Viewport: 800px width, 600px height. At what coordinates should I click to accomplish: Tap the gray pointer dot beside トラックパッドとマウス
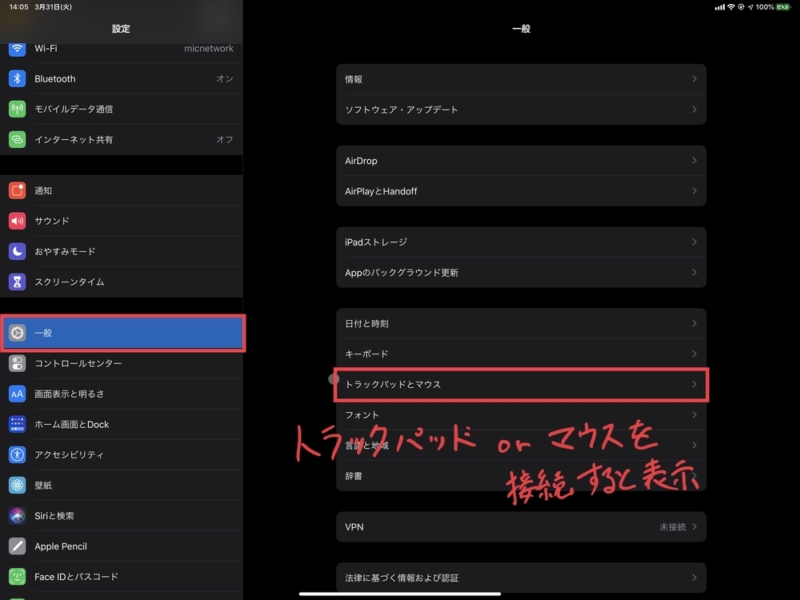[x=334, y=379]
